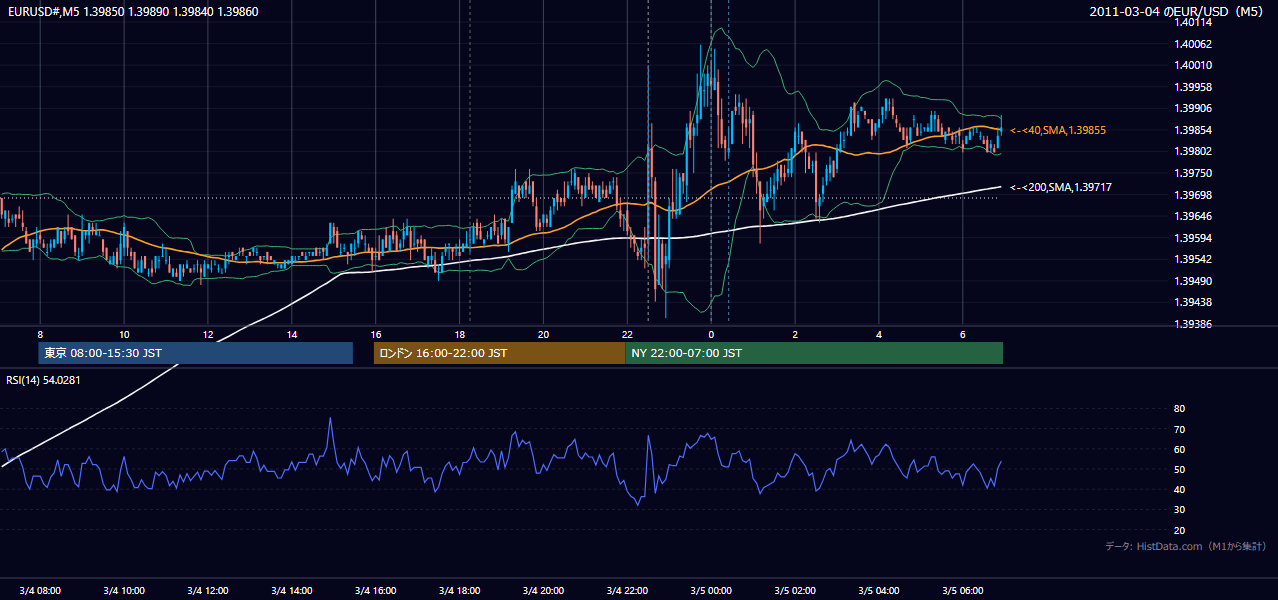Click price axis value 1.39438
This screenshot has height=600, width=1278.
(1195, 302)
